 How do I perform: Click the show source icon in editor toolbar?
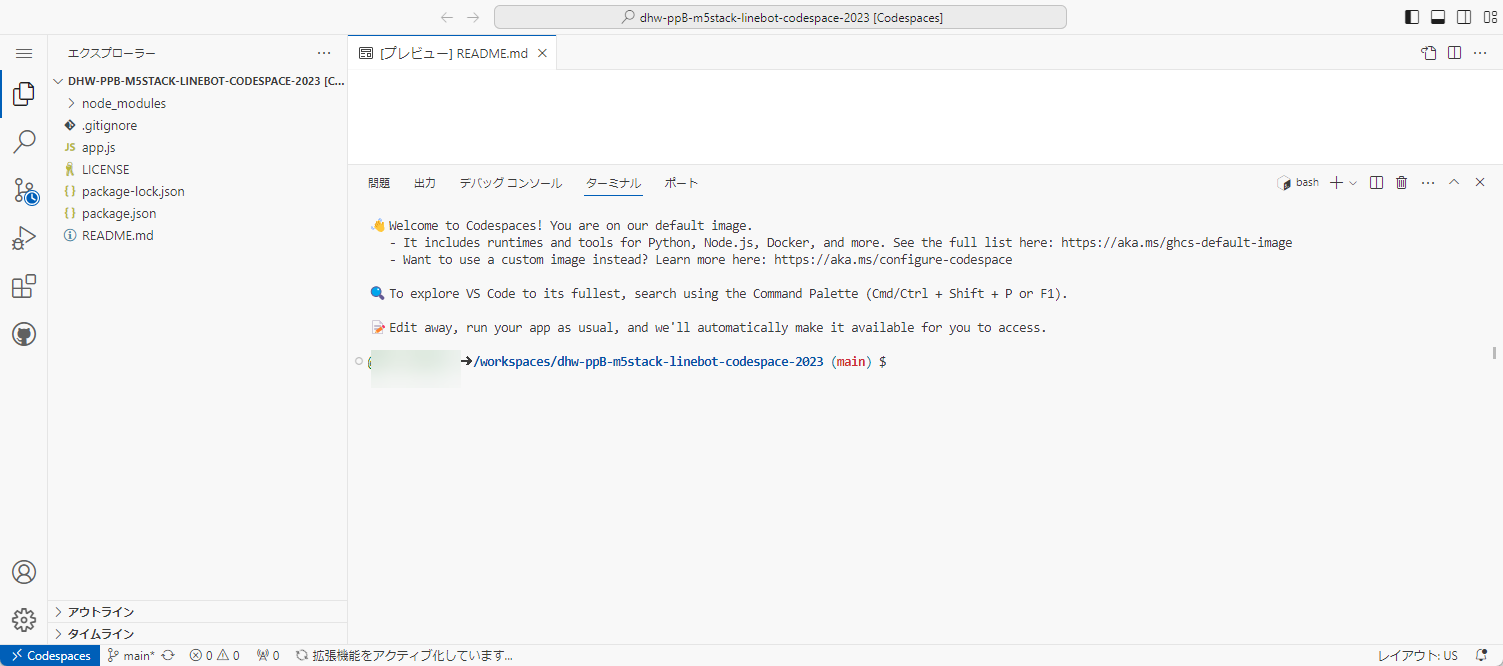pos(1429,53)
